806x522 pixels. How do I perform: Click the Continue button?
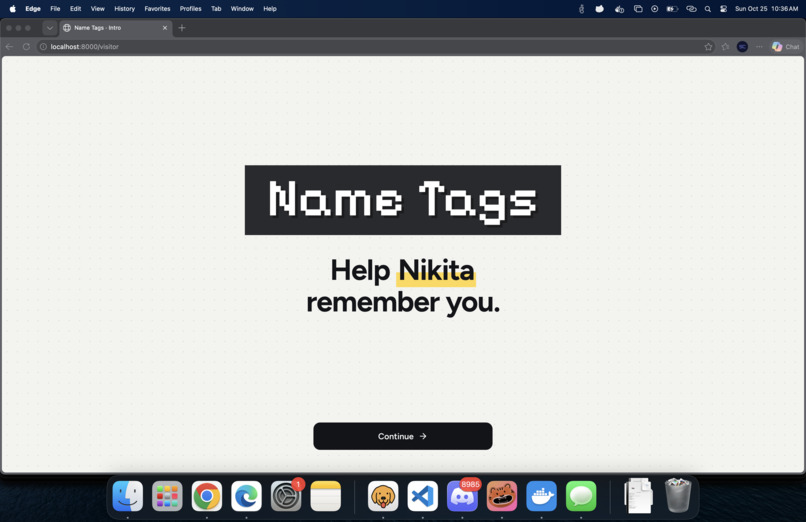coord(402,436)
